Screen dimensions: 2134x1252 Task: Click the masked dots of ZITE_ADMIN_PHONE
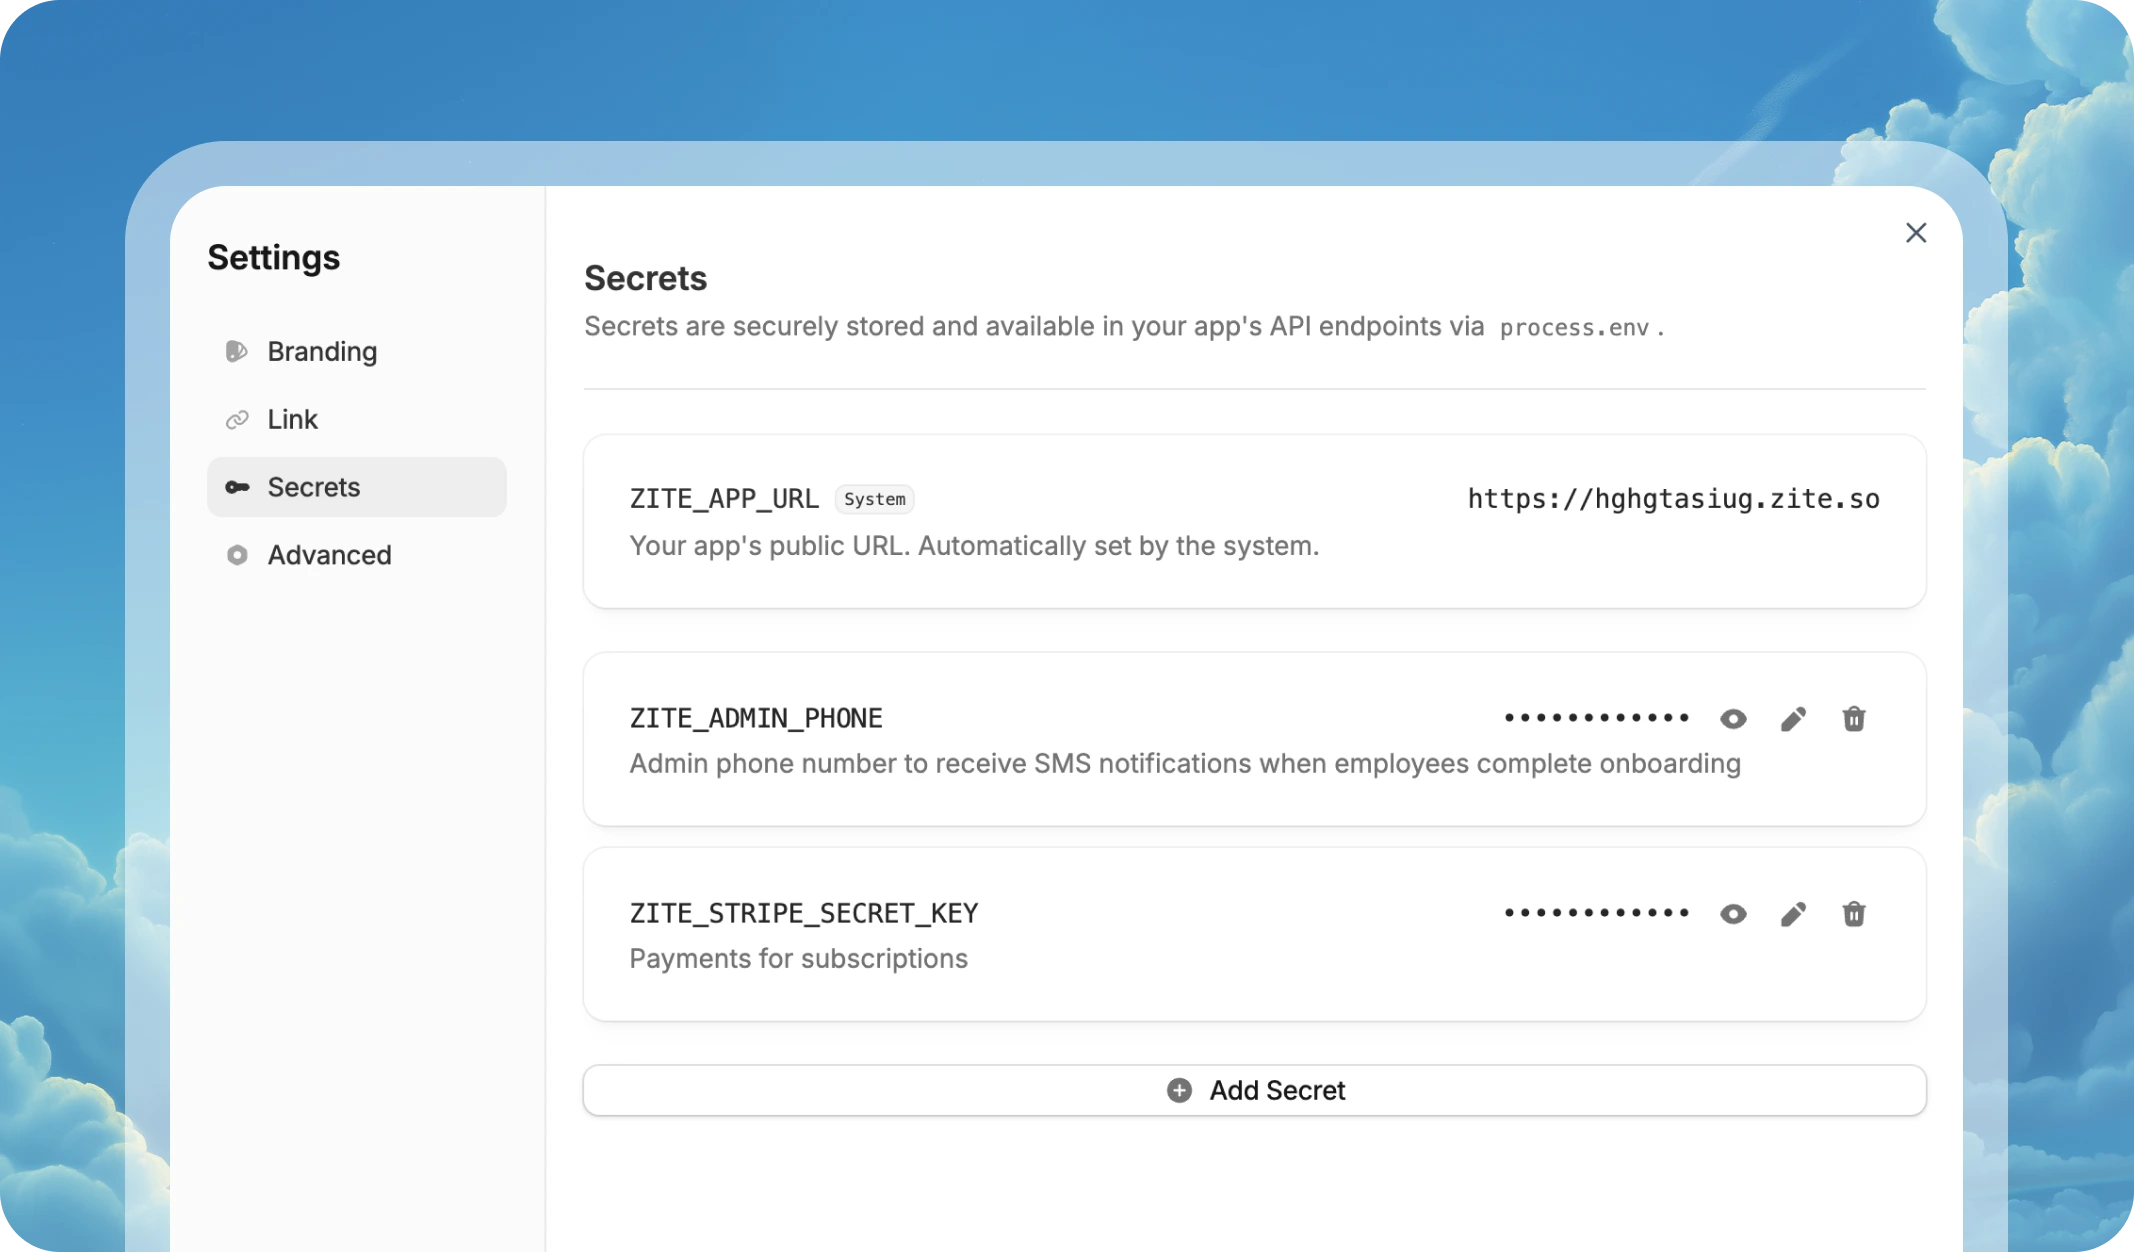pyautogui.click(x=1596, y=716)
